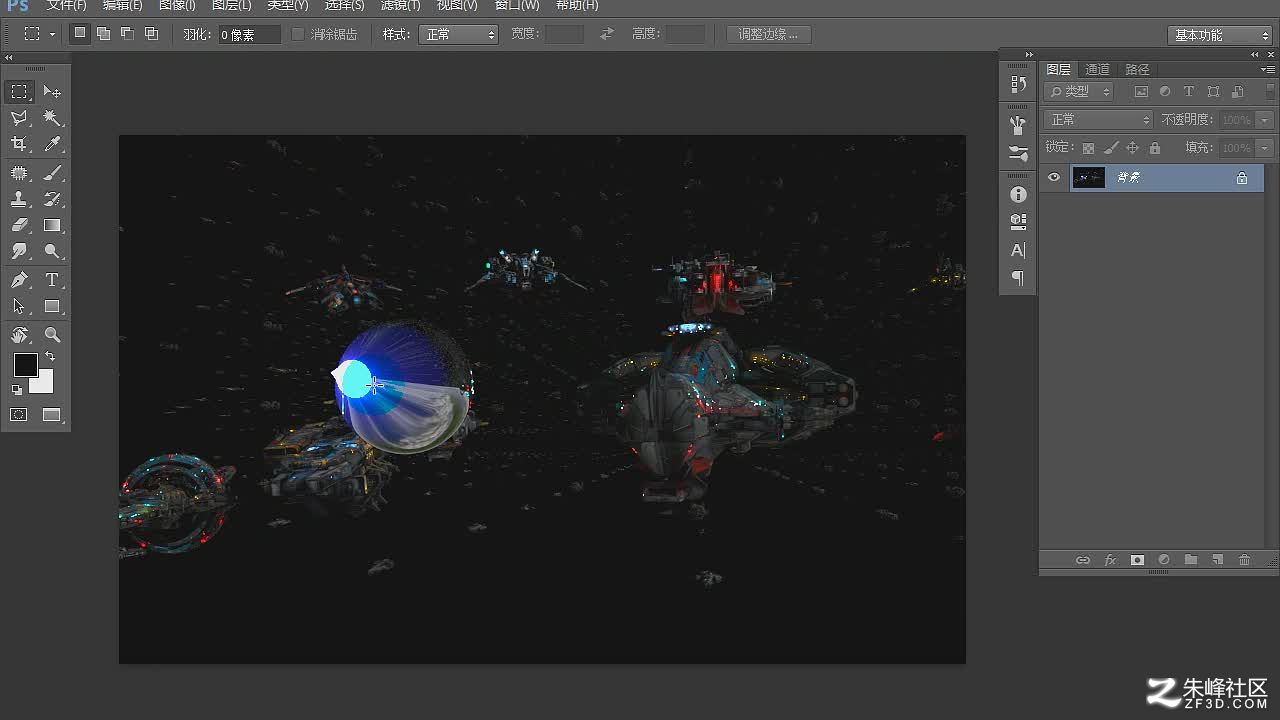Viewport: 1280px width, 720px height.
Task: Select the Rectangle shape tool
Action: 52,306
